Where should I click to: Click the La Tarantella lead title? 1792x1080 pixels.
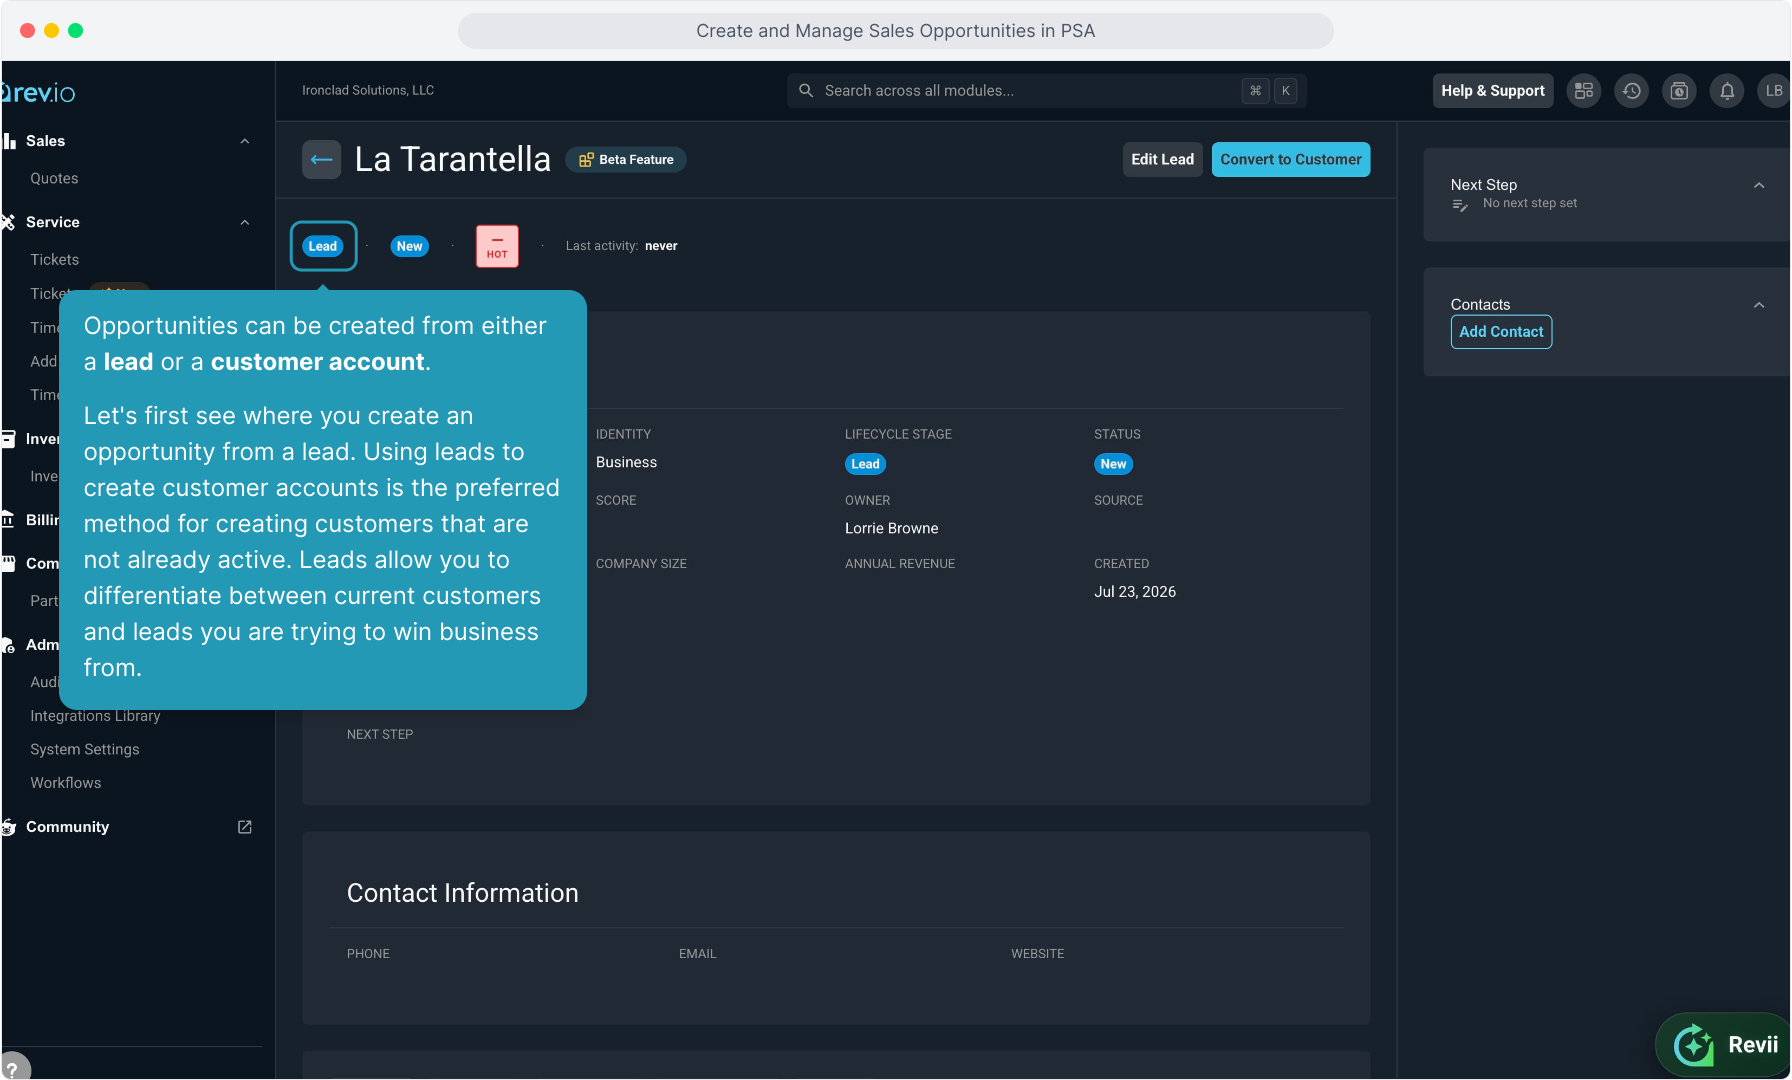[453, 160]
